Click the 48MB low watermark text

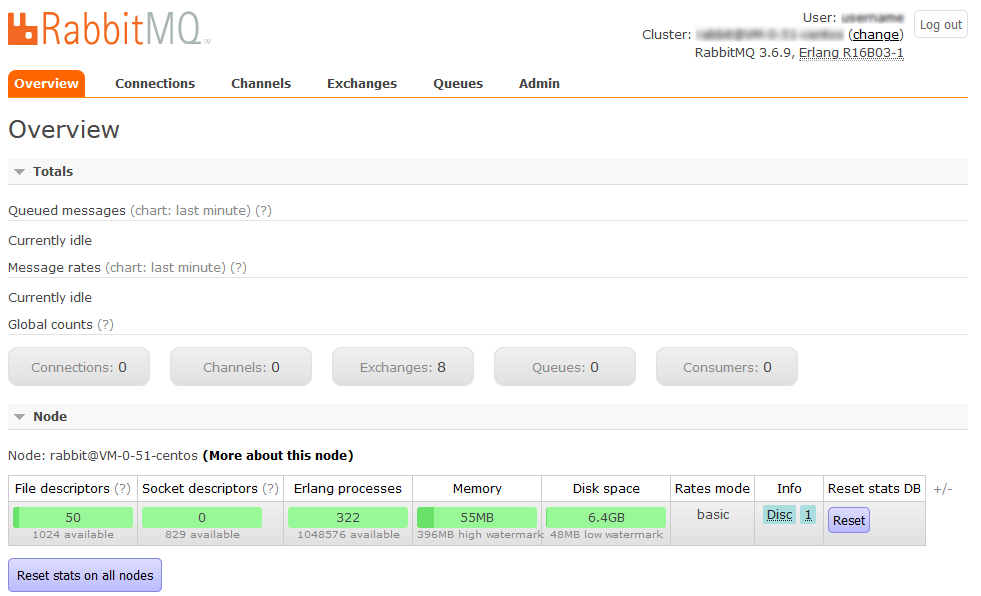click(606, 535)
